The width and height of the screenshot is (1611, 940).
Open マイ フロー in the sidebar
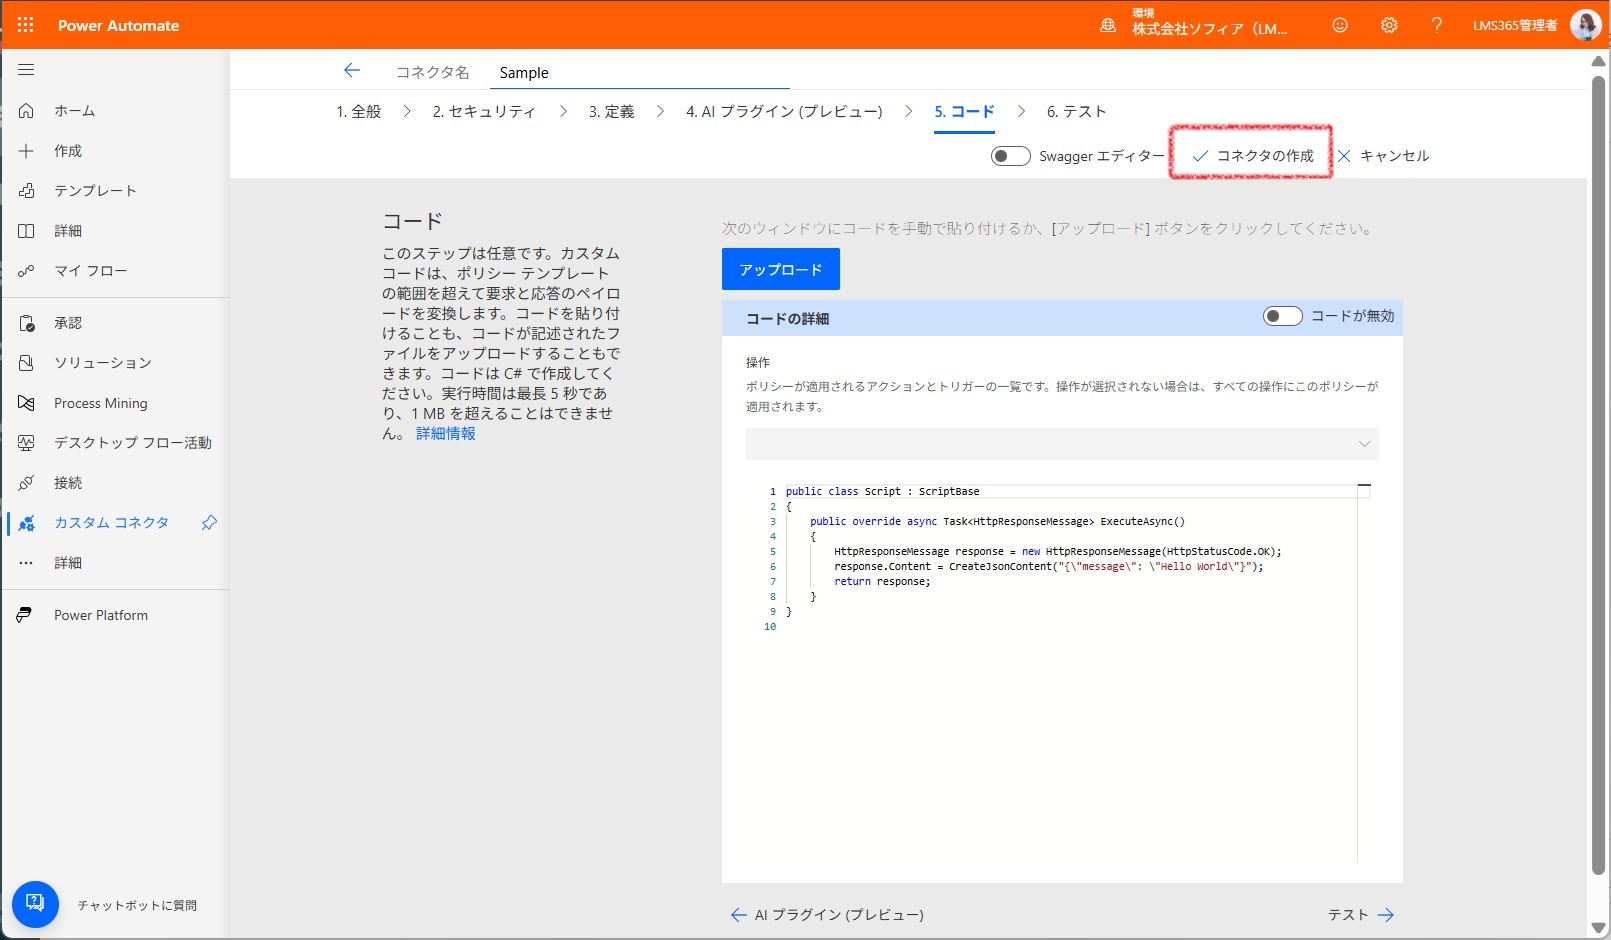(91, 271)
